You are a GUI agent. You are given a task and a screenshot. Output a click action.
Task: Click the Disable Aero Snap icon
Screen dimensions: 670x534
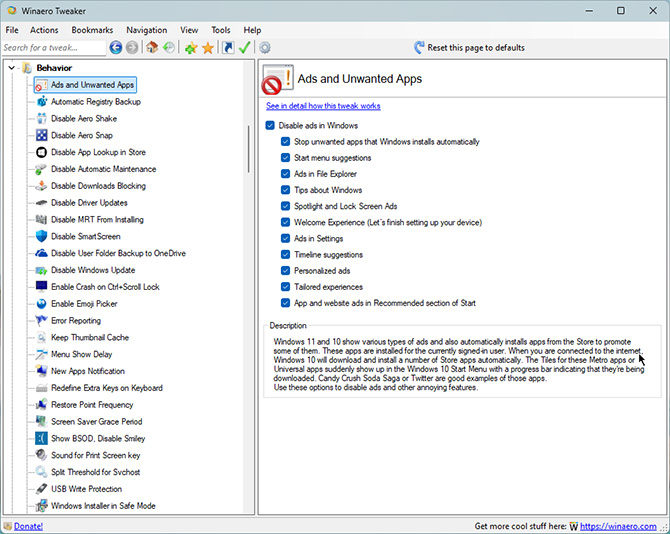(x=41, y=135)
